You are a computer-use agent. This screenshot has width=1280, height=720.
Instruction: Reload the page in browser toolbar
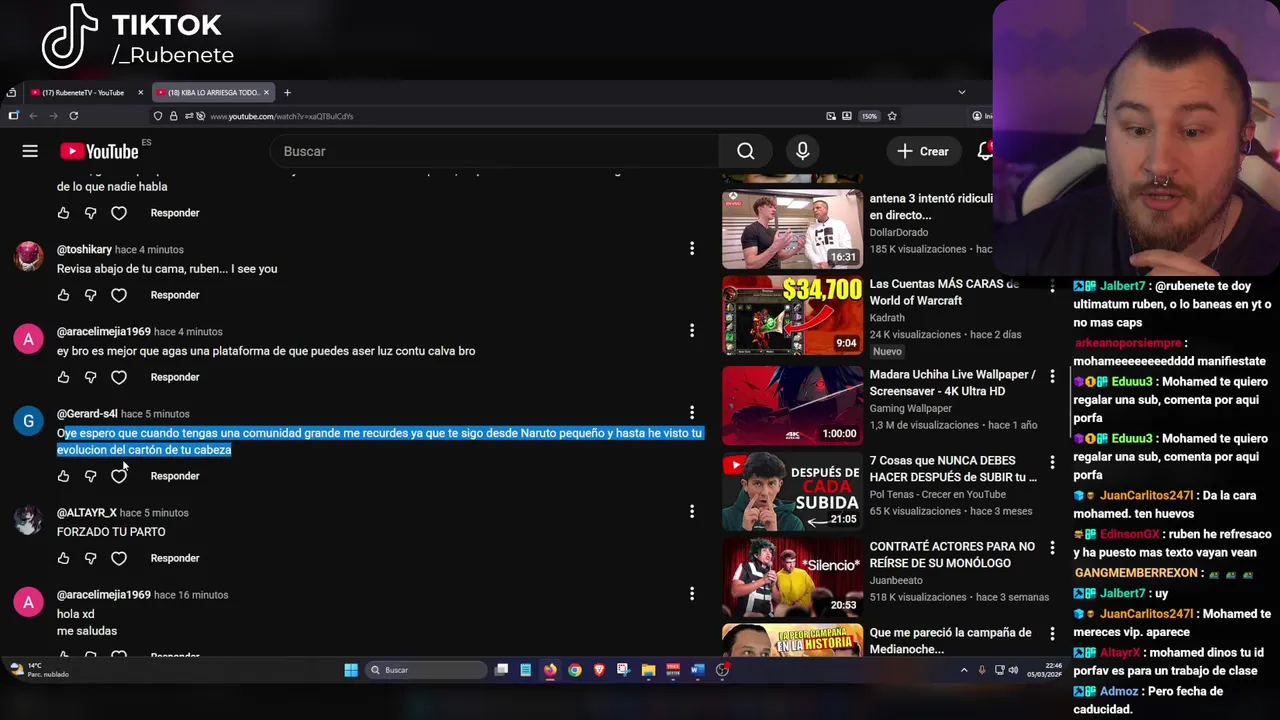[x=73, y=116]
